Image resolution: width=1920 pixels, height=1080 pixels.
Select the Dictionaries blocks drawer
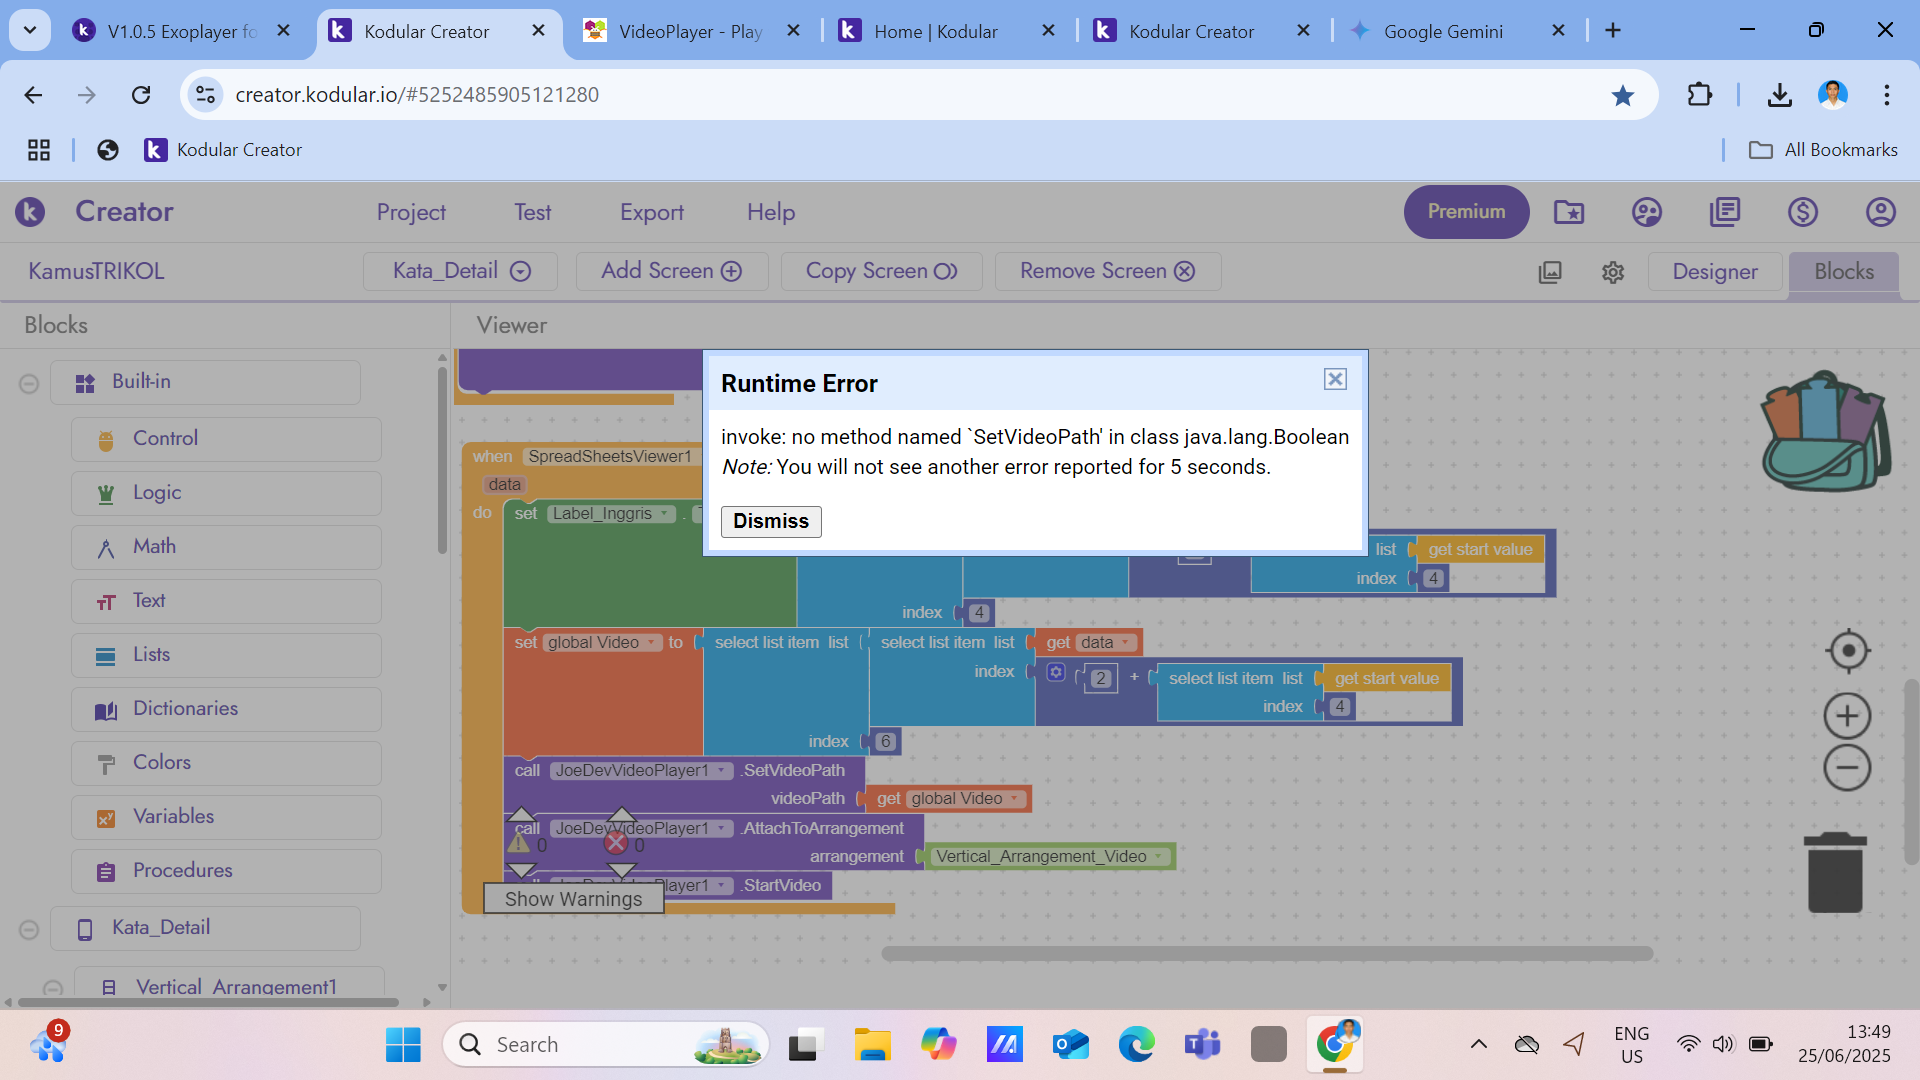coord(226,709)
